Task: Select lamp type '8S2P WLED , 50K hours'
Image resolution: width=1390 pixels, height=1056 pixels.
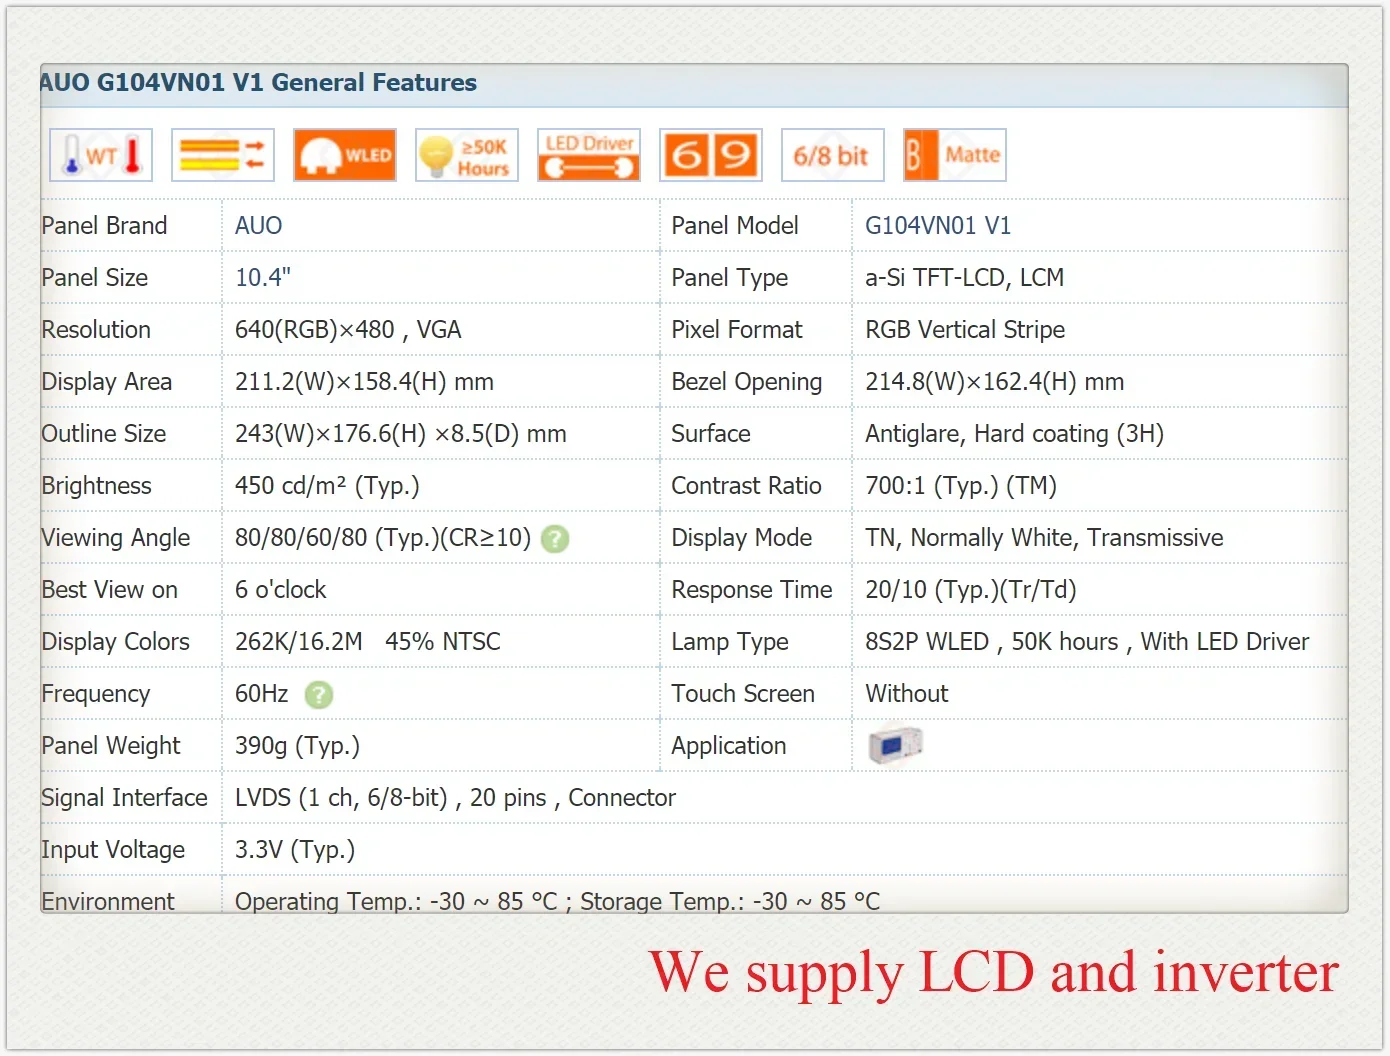Action: coord(992,642)
